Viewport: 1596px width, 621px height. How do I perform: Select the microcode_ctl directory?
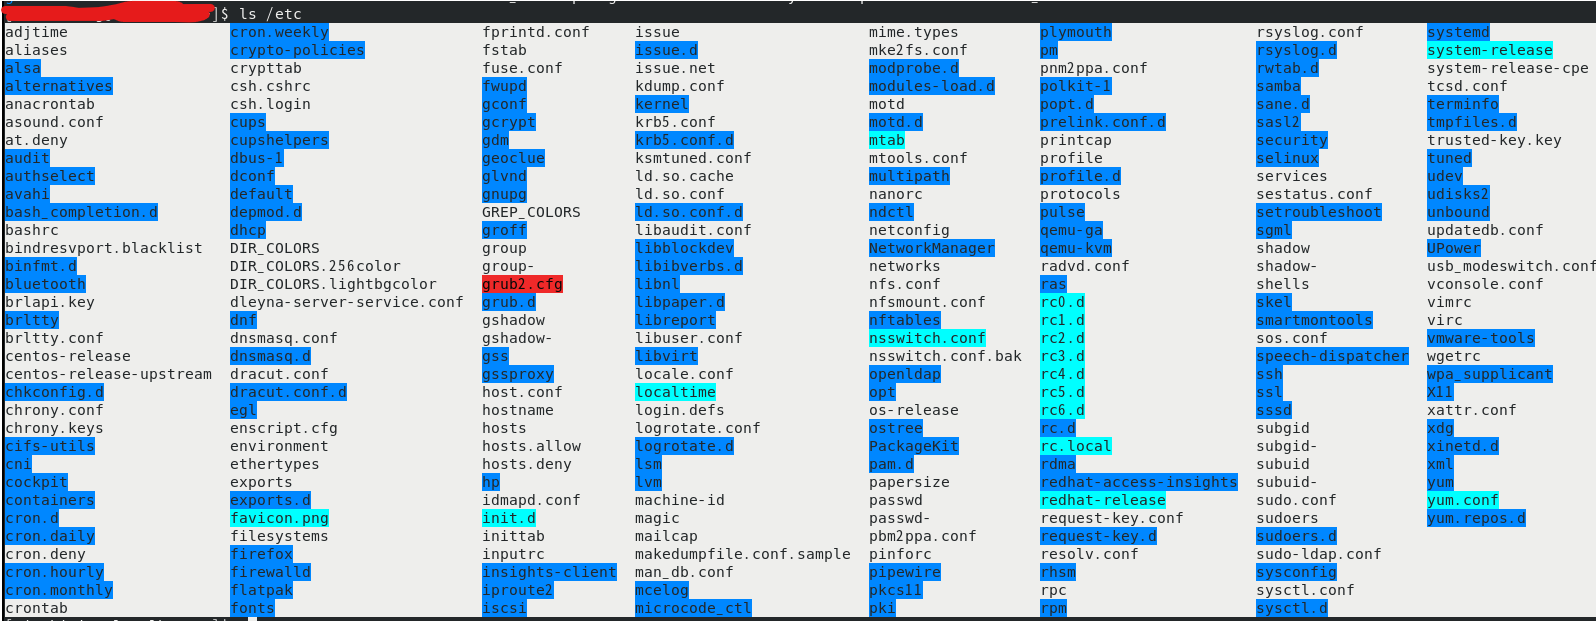click(x=693, y=608)
